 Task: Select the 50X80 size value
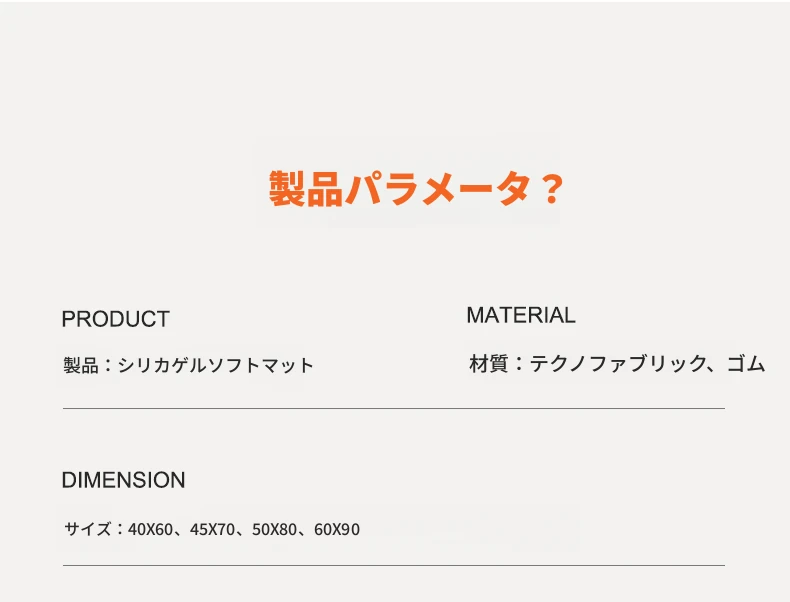pos(274,529)
